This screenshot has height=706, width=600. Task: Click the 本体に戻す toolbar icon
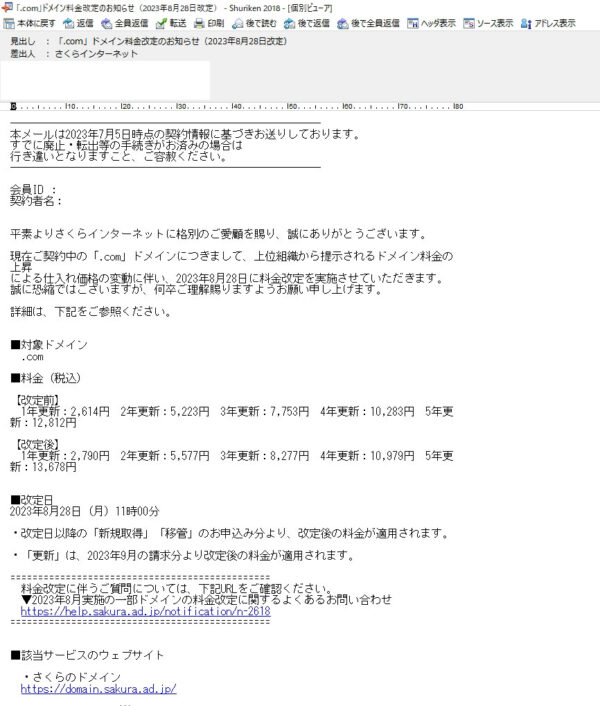[x=8, y=23]
